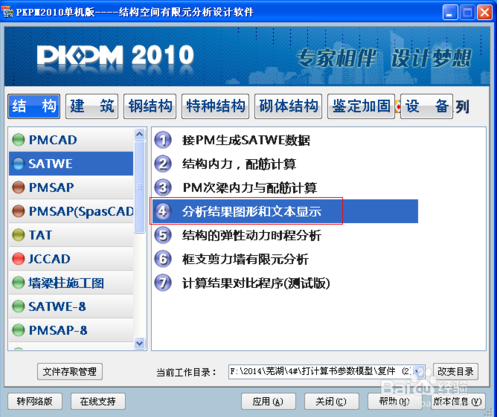The height and width of the screenshot is (417, 499).
Task: Click number 3 icon for PM次梁内力与配筋计算
Action: (163, 188)
